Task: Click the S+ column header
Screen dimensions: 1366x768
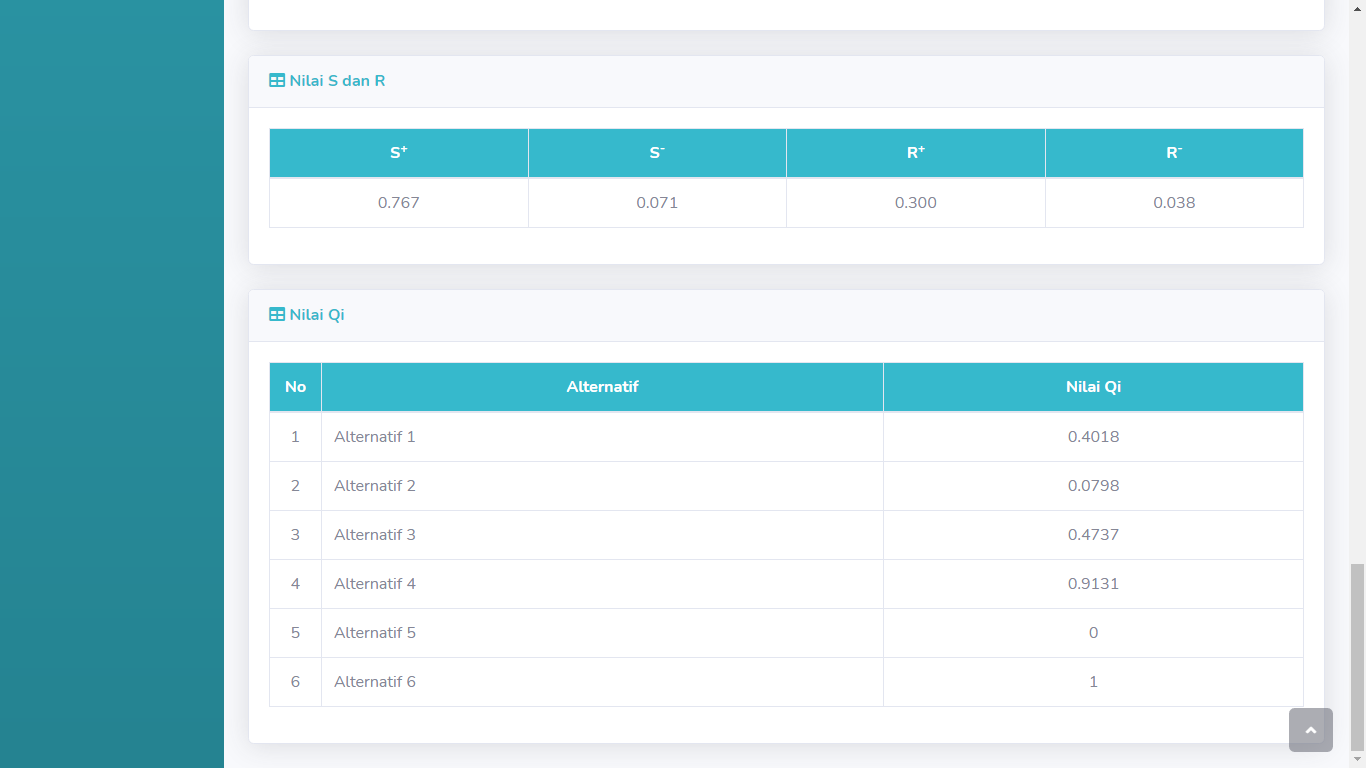Action: click(399, 153)
